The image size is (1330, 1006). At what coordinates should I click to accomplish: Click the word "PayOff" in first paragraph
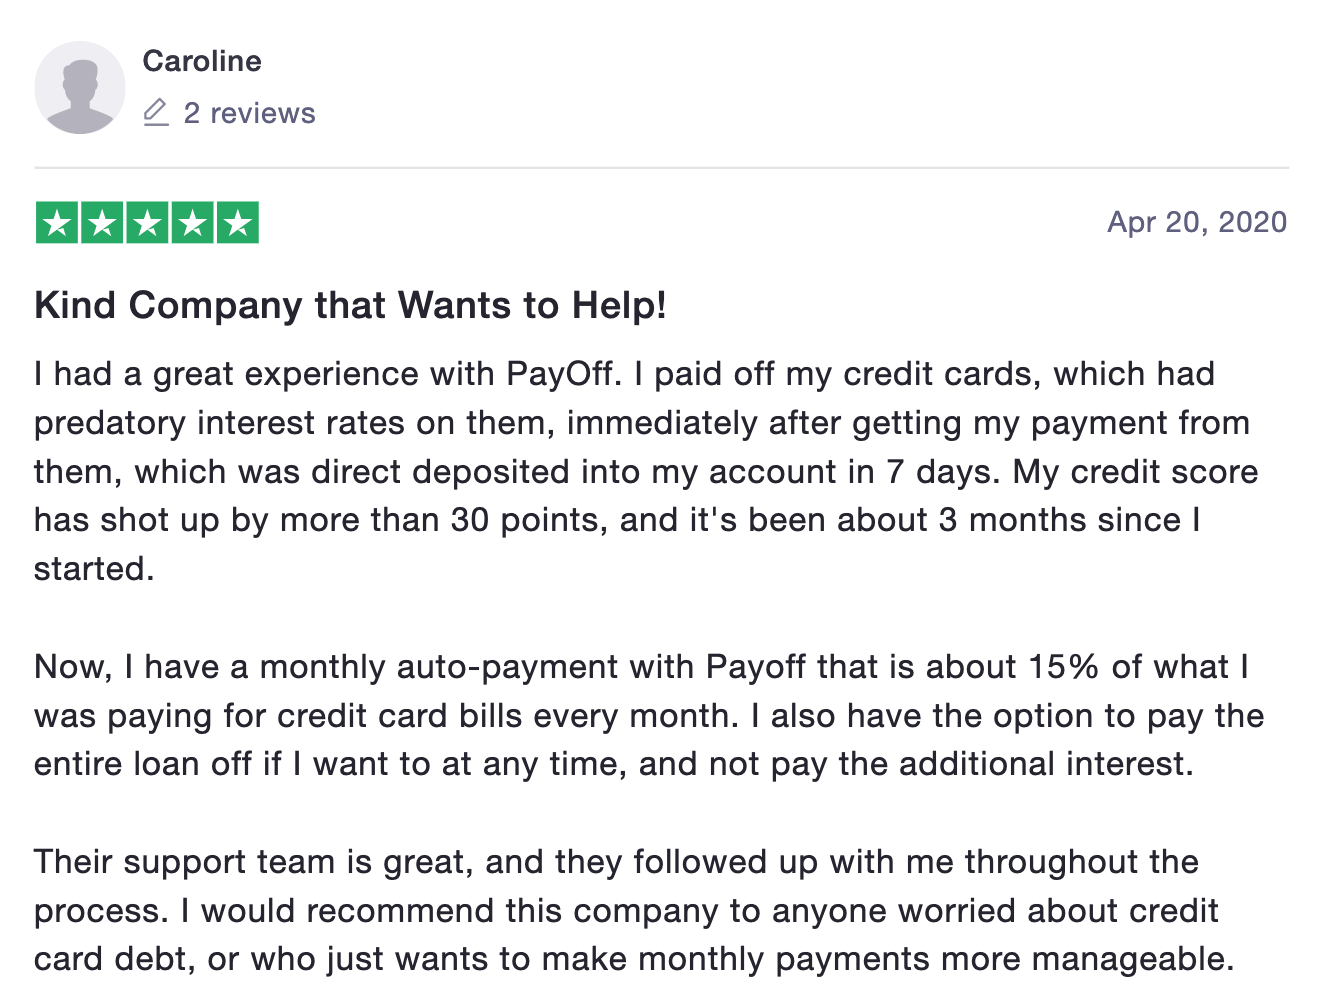[560, 374]
